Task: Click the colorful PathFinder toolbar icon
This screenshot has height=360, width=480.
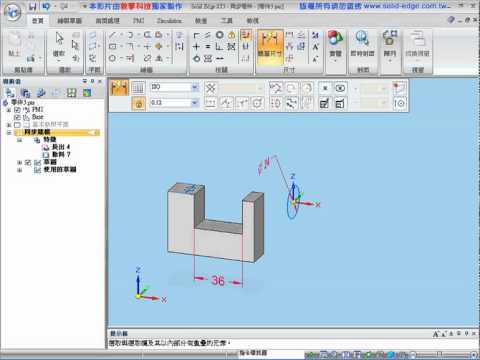Action: (87, 93)
